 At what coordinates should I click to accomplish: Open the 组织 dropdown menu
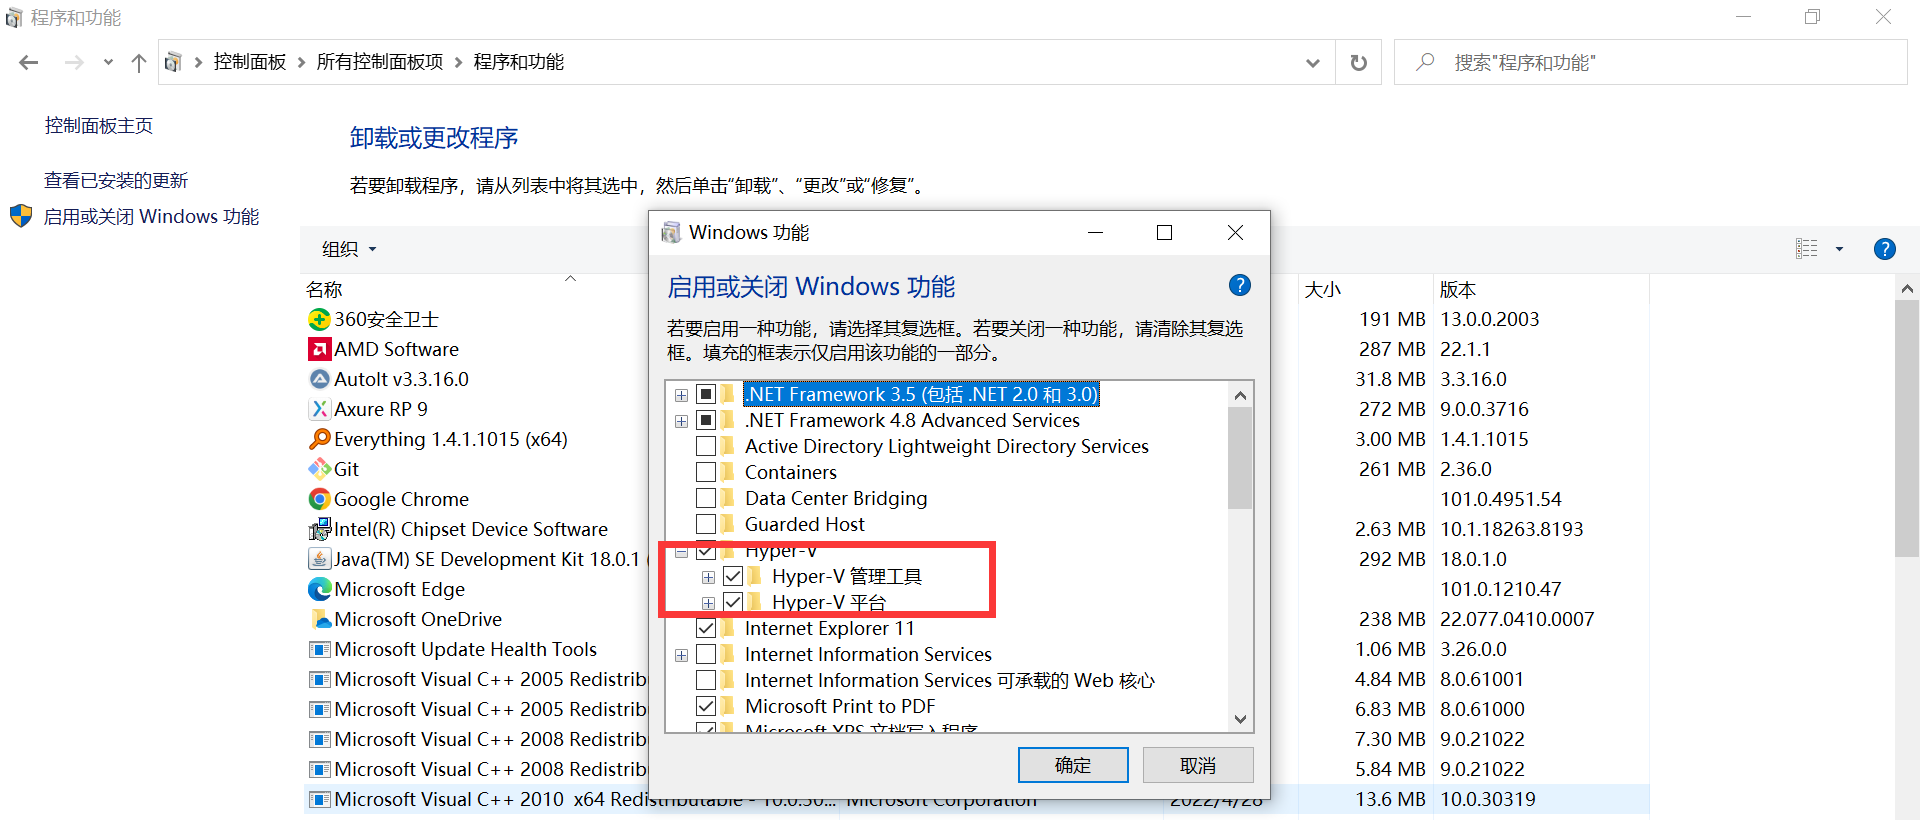349,249
